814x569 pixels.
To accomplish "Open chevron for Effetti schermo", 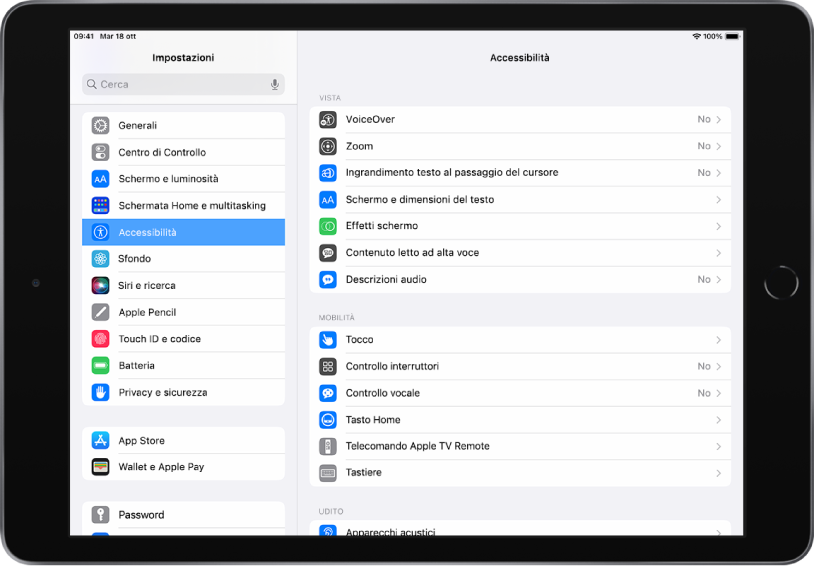I will pos(718,226).
